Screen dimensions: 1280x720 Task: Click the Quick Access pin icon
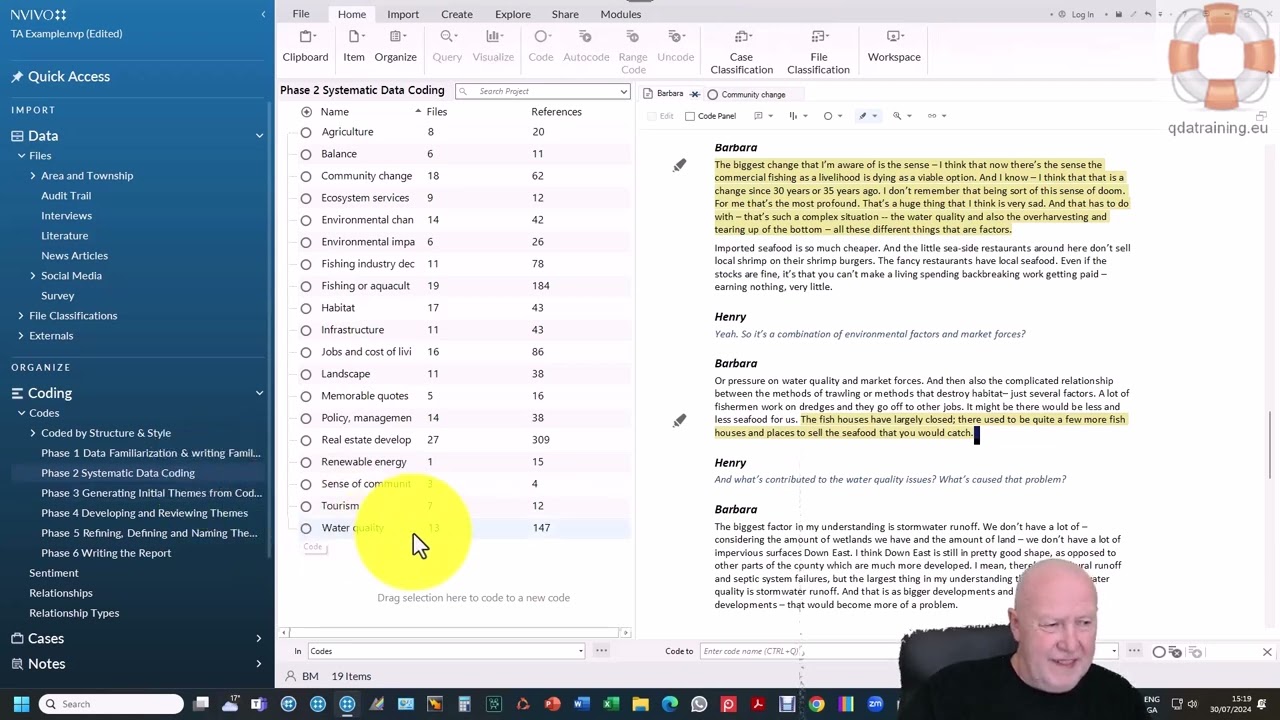coord(17,77)
